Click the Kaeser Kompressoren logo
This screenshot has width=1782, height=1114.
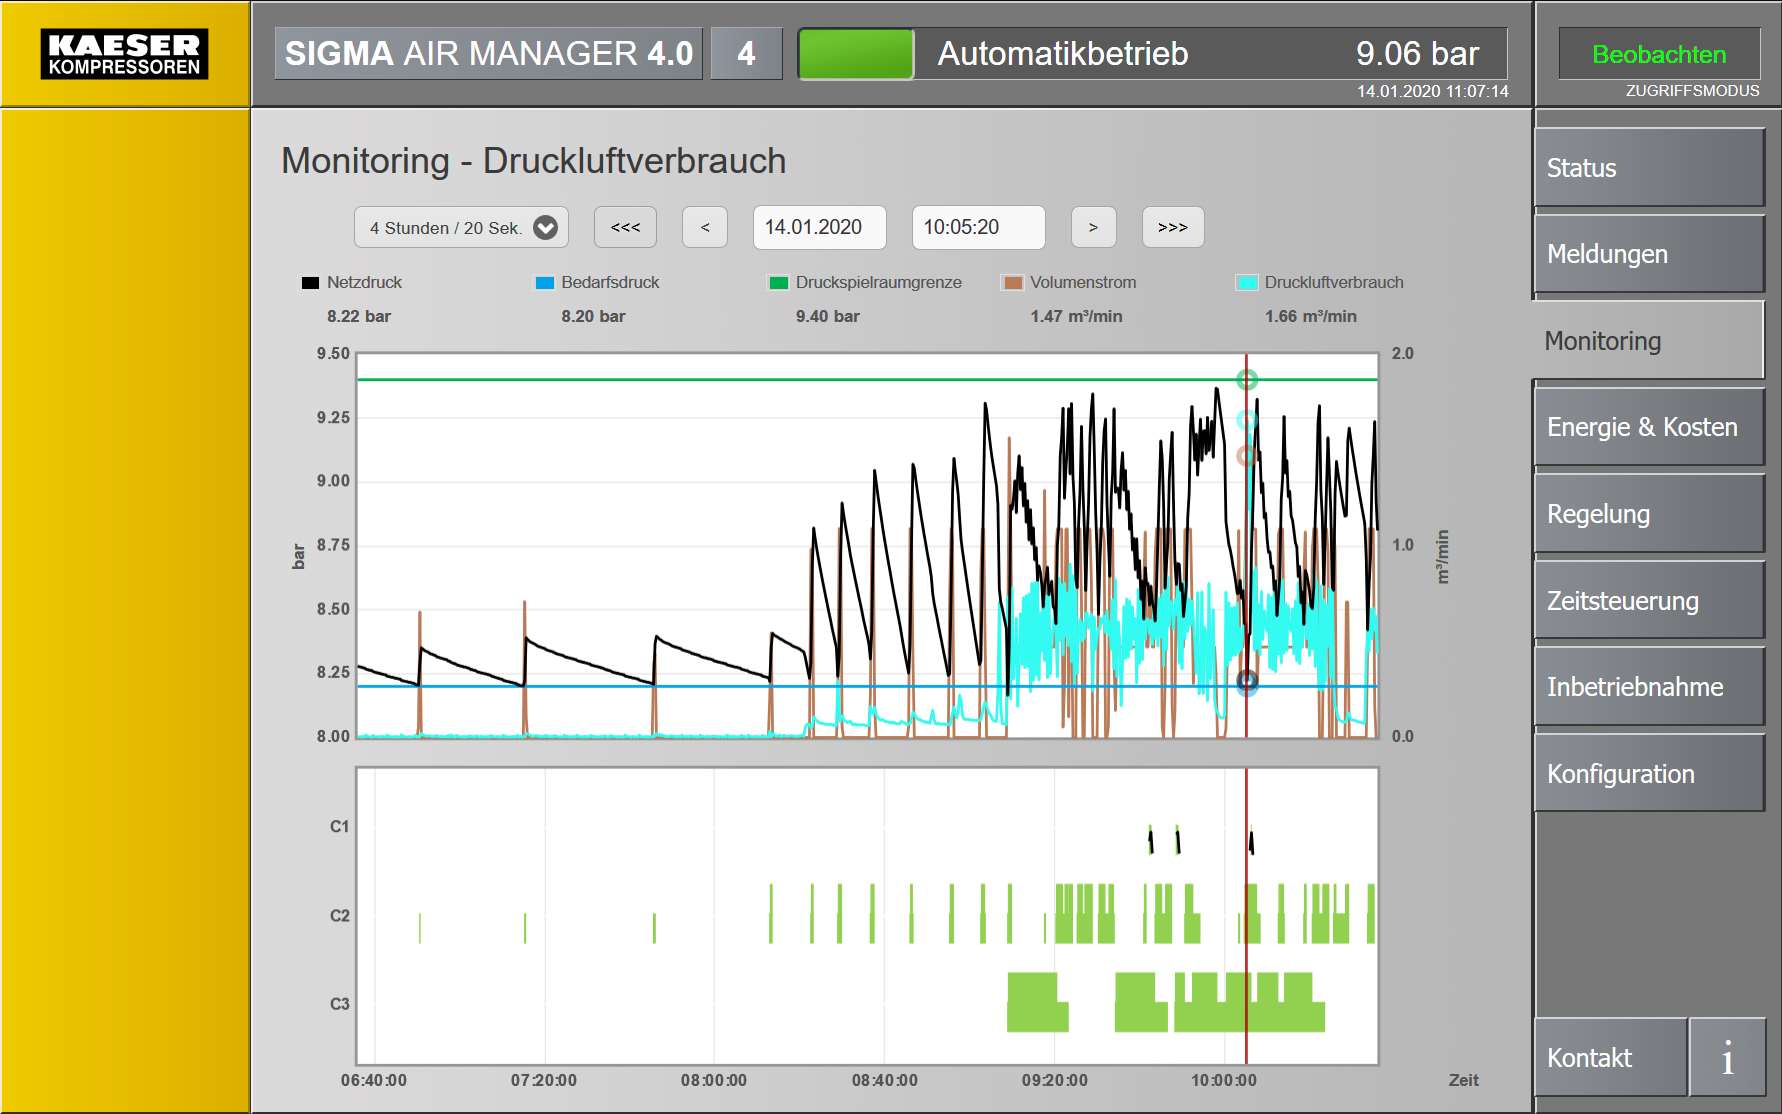coord(124,54)
